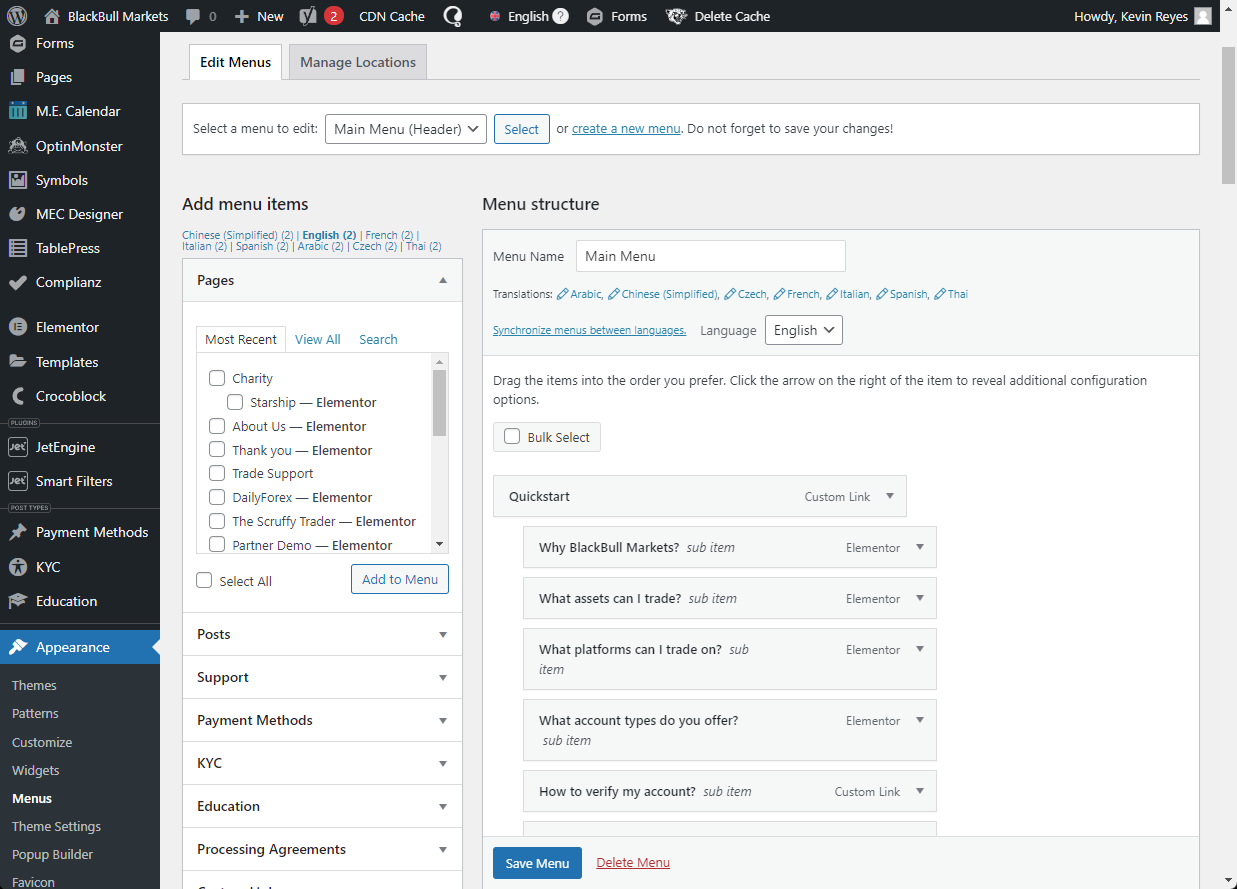Collapse the Pages panel
Screen dimensions: 1237x889
coord(443,281)
